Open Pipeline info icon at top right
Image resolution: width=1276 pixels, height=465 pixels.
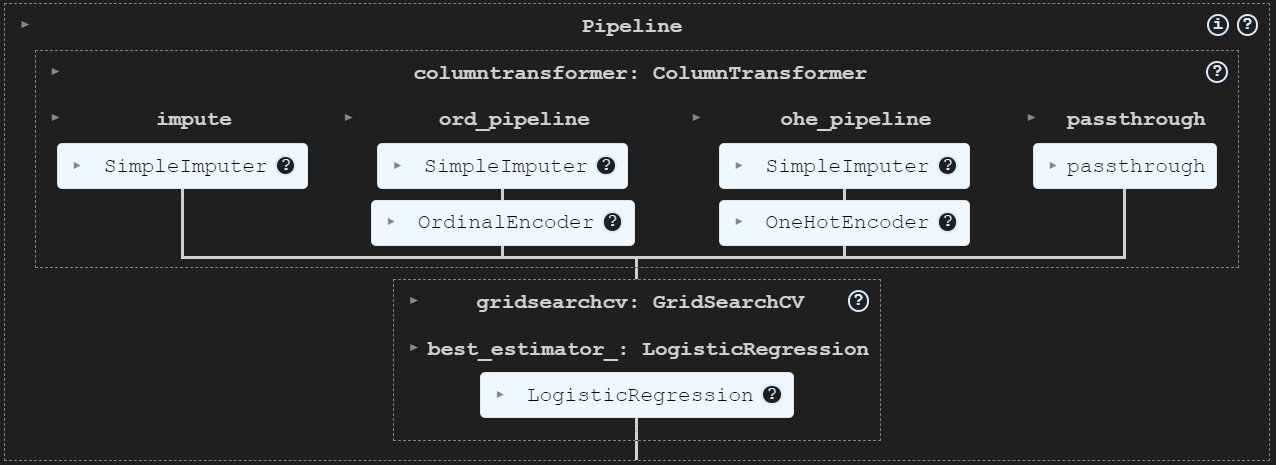click(x=1217, y=25)
